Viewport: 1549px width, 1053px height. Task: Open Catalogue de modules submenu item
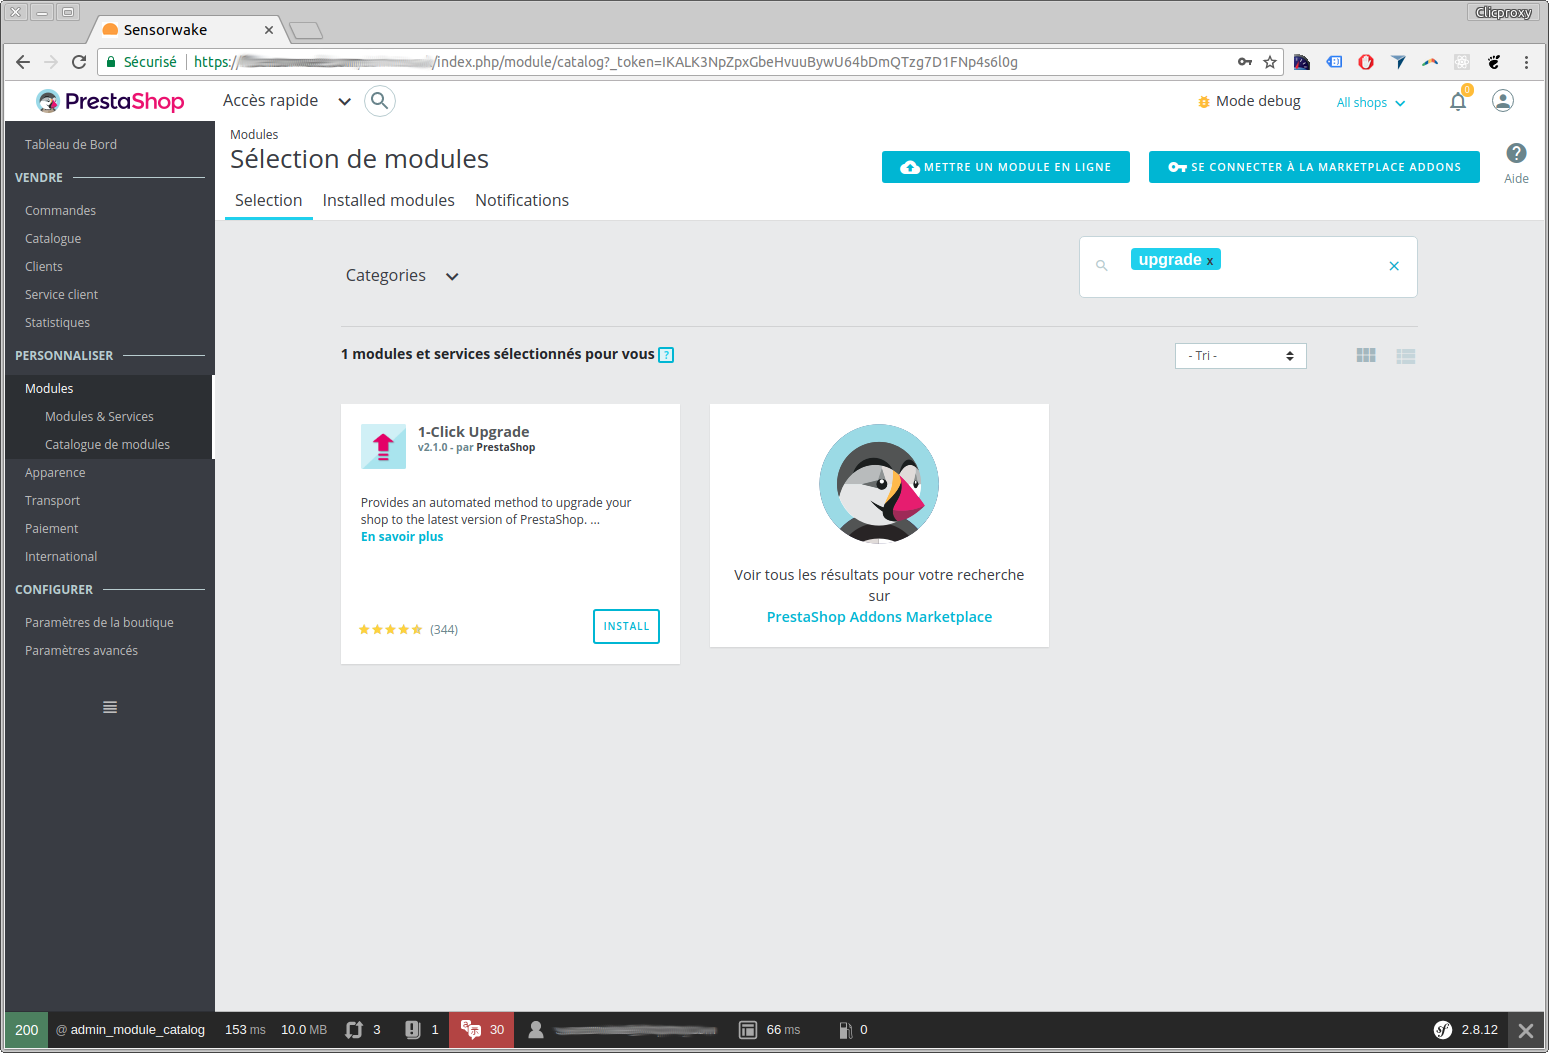click(x=107, y=445)
